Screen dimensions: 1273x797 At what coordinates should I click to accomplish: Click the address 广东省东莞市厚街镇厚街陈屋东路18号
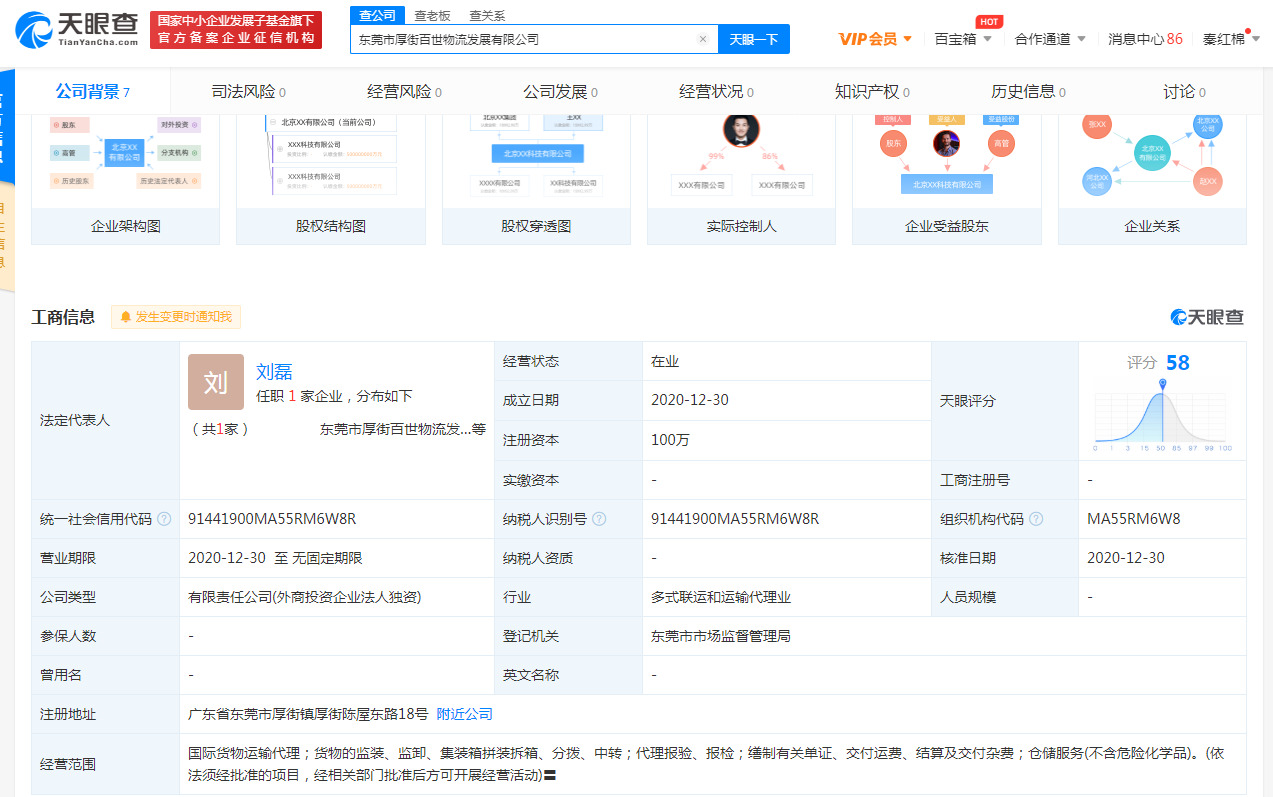(308, 714)
